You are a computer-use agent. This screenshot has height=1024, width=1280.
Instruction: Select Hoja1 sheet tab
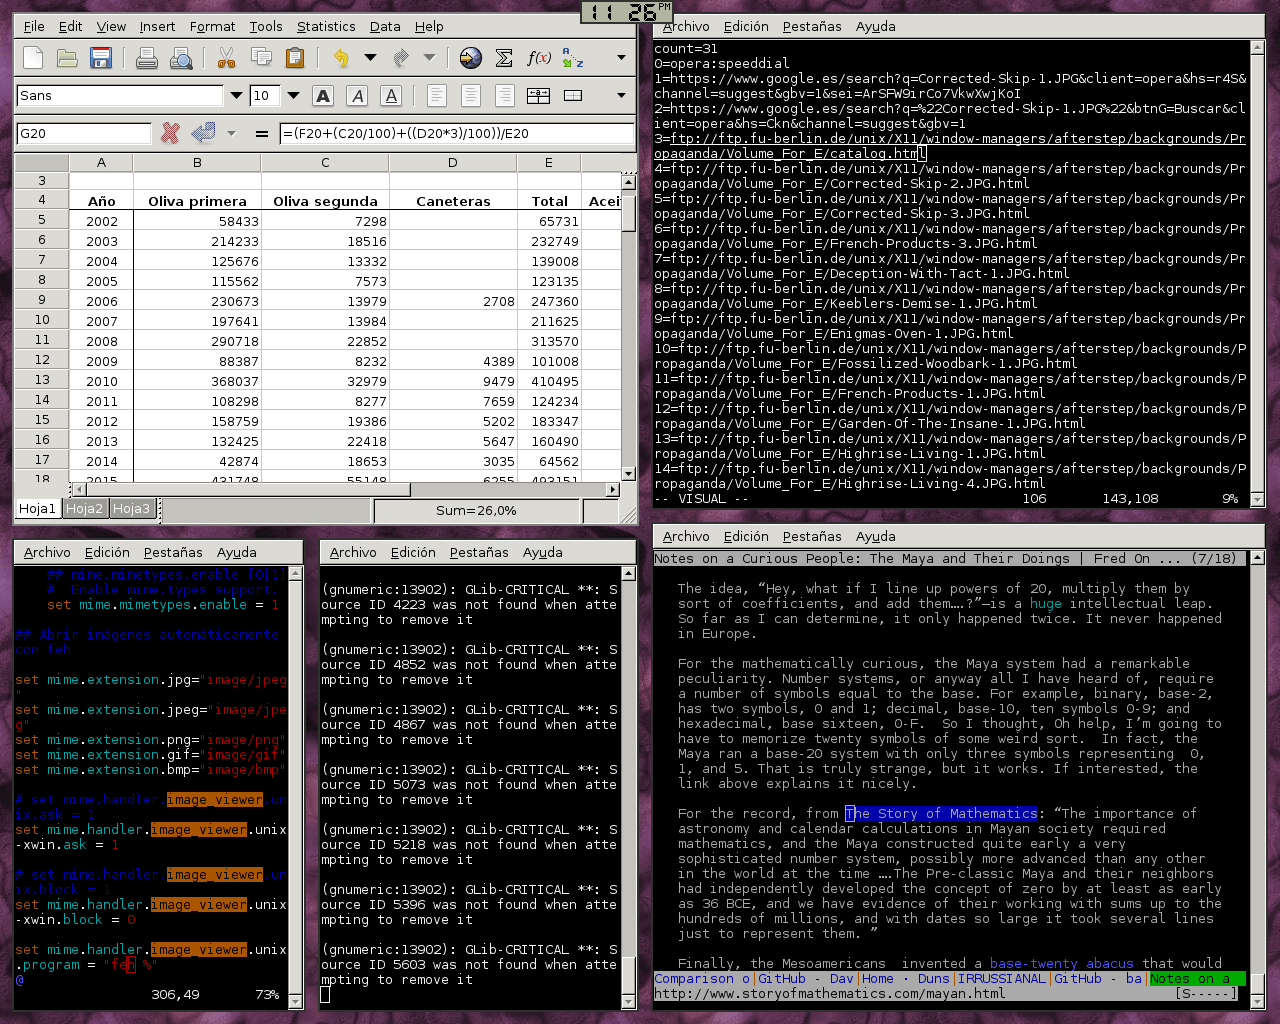point(38,509)
